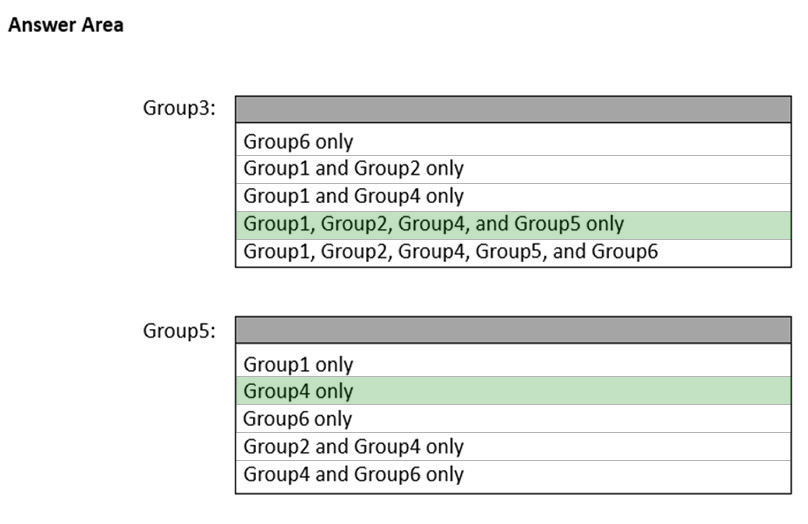The height and width of the screenshot is (524, 808).
Task: Select 'Group1 only' under Group5
Action: (x=298, y=365)
